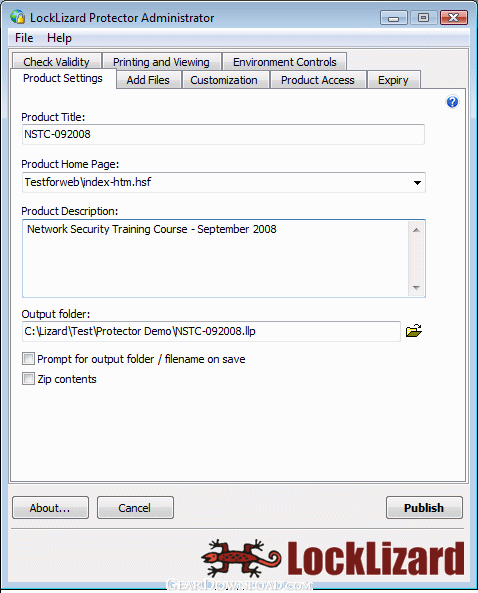478x593 pixels.
Task: Browse output folder with the folder icon
Action: coord(414,331)
